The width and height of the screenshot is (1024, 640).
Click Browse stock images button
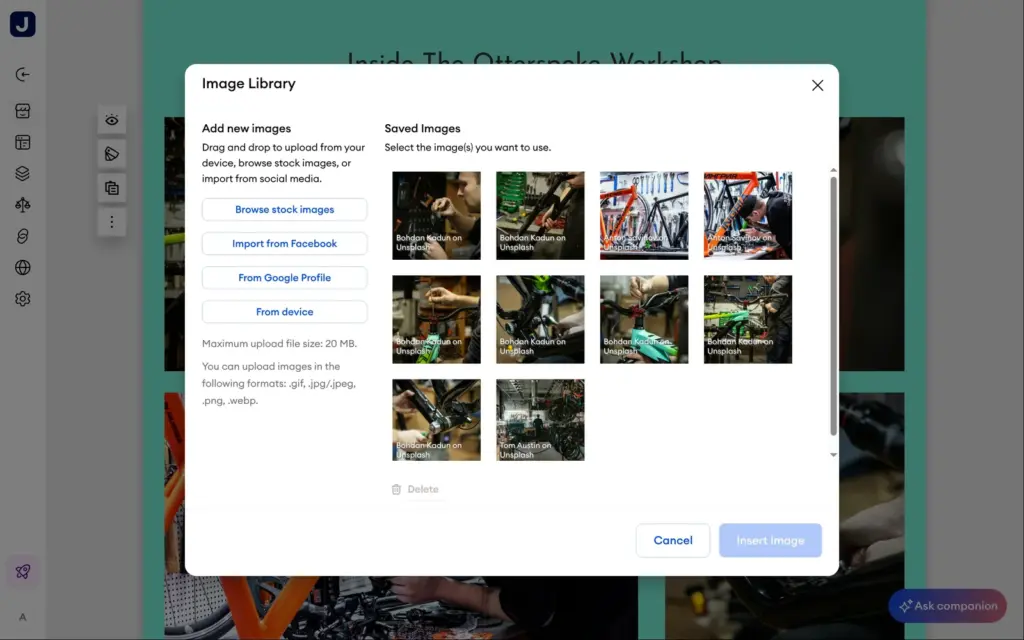(x=284, y=210)
